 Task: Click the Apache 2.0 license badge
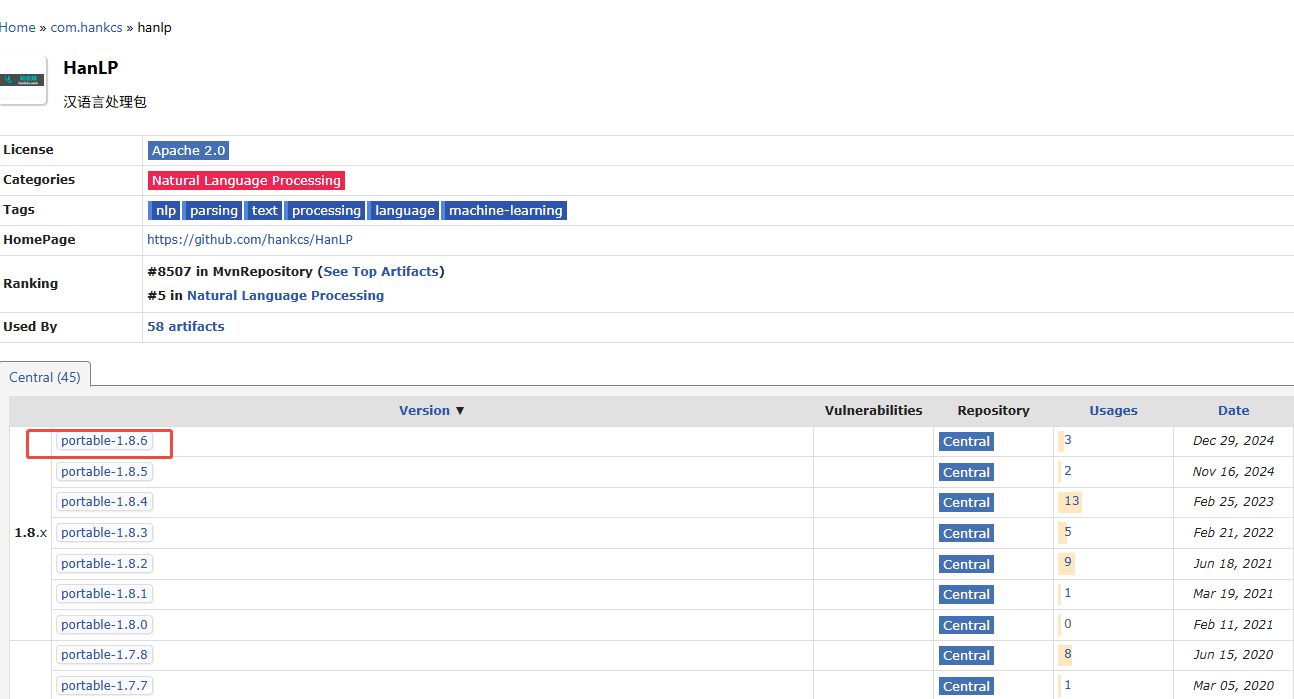(188, 150)
